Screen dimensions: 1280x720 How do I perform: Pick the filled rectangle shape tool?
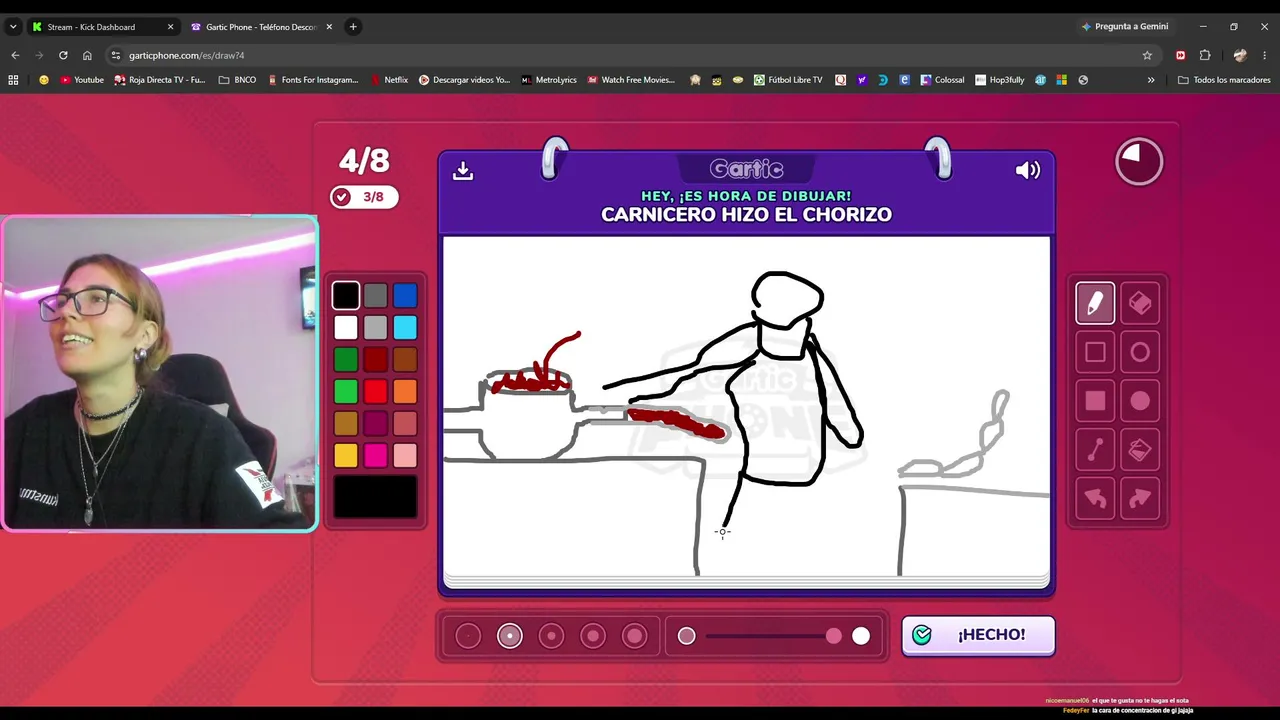[x=1095, y=401]
